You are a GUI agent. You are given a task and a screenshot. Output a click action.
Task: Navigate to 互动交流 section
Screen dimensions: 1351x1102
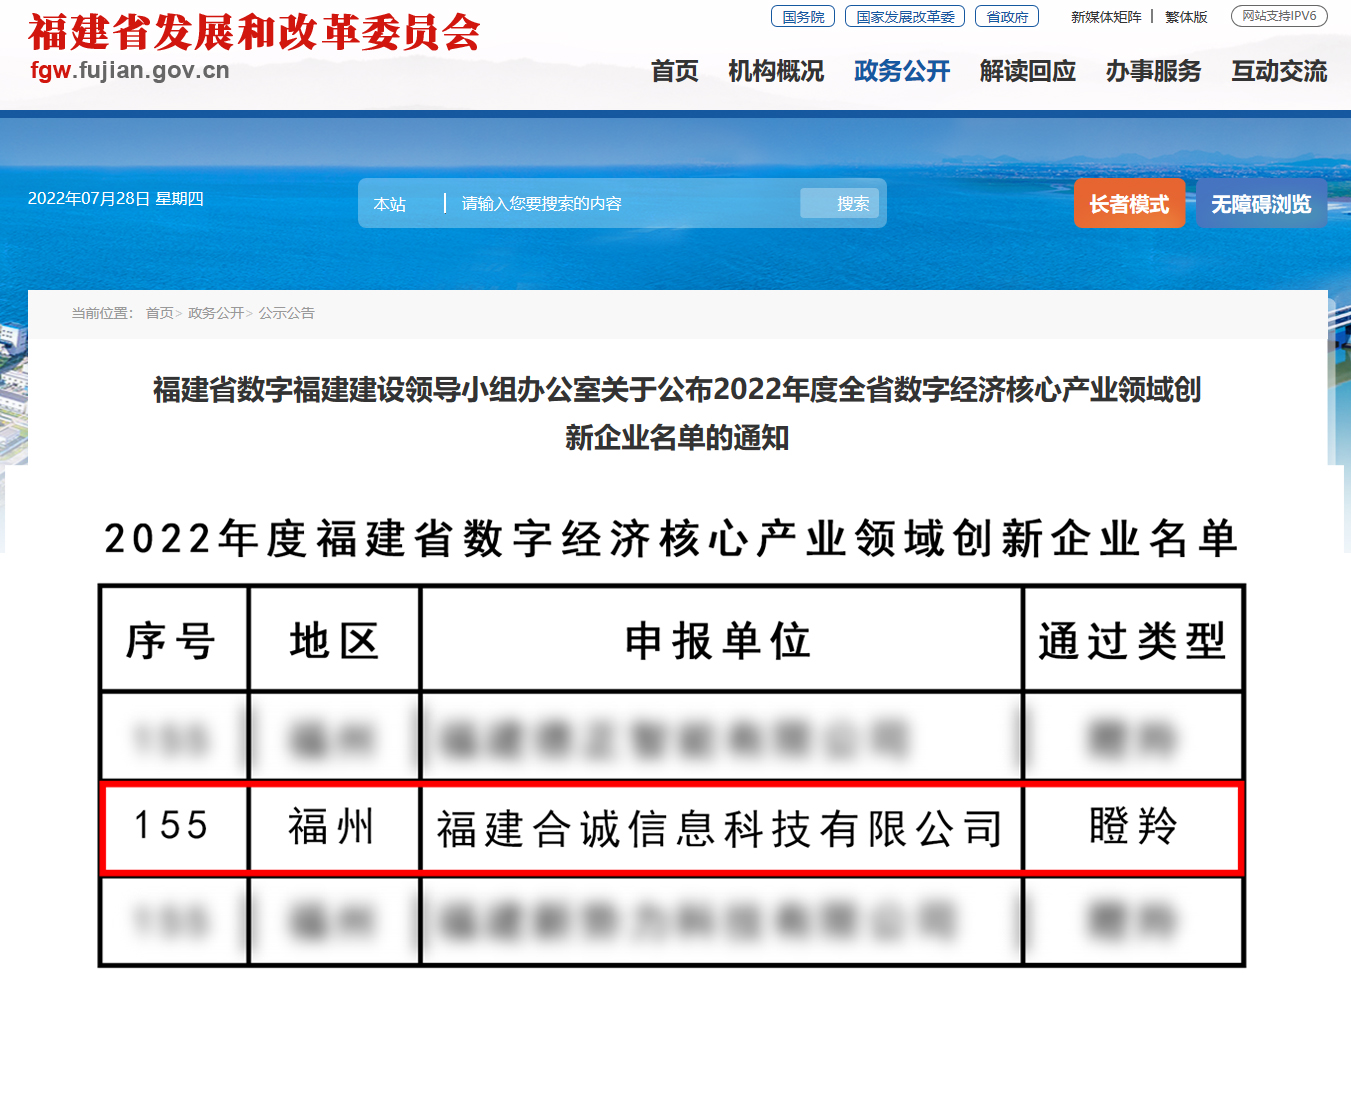1279,71
